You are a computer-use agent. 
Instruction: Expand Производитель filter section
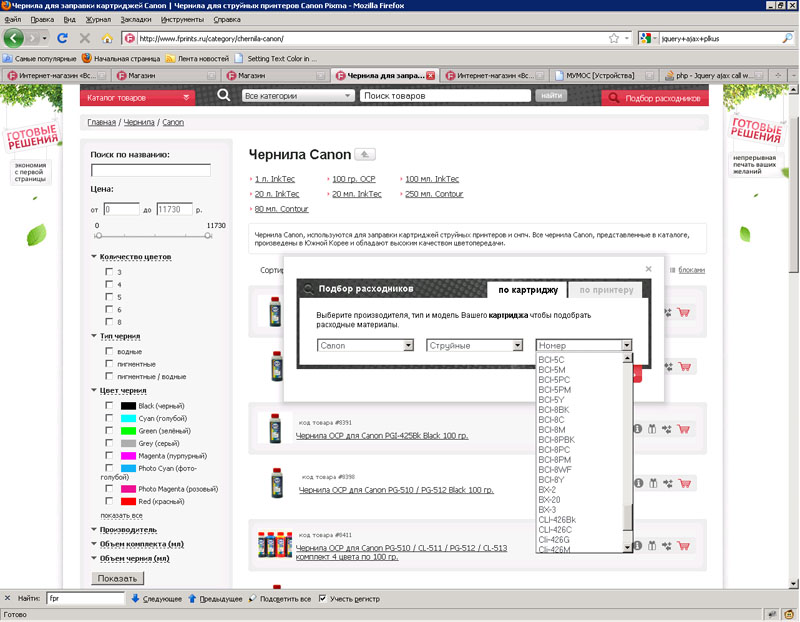point(124,530)
